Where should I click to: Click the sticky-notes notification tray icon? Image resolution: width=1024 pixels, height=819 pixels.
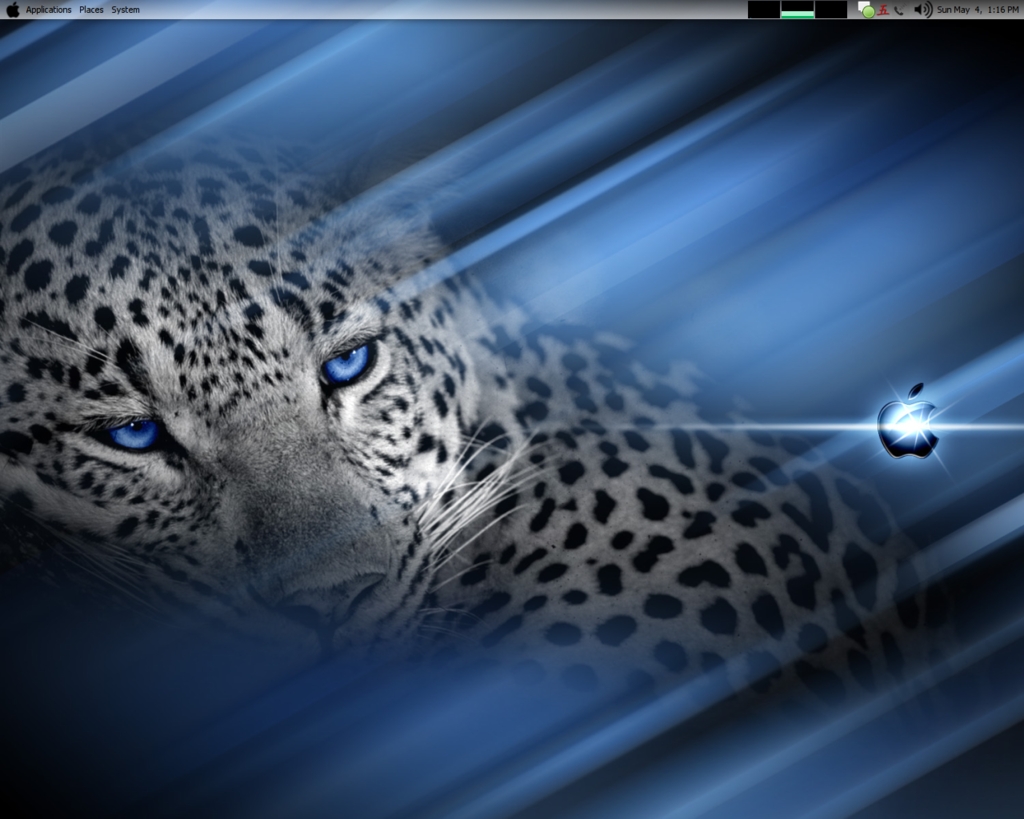(861, 7)
